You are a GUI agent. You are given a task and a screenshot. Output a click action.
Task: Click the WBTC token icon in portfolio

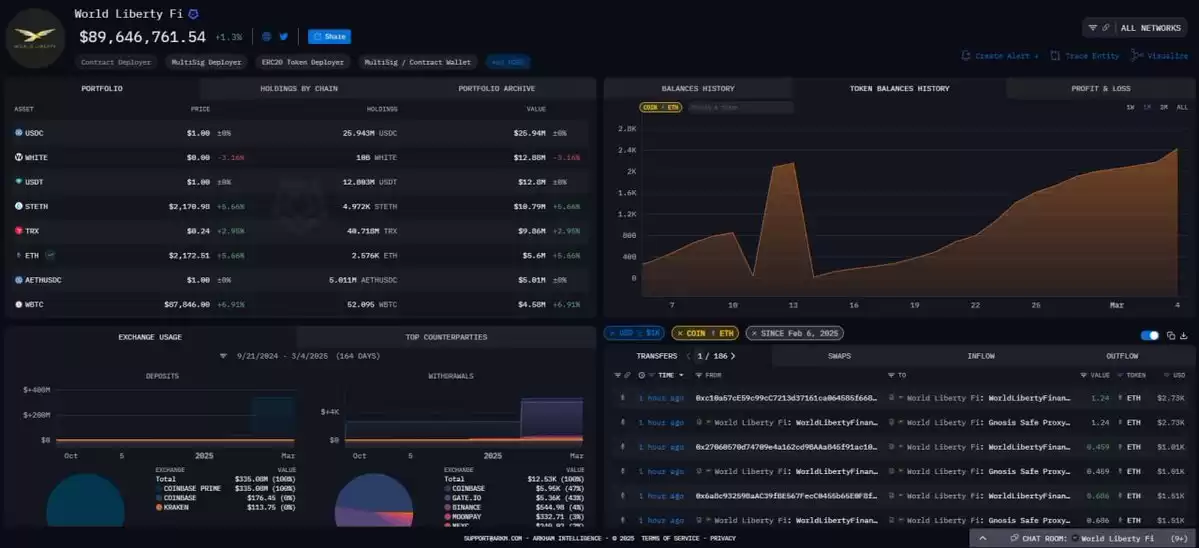[18, 304]
